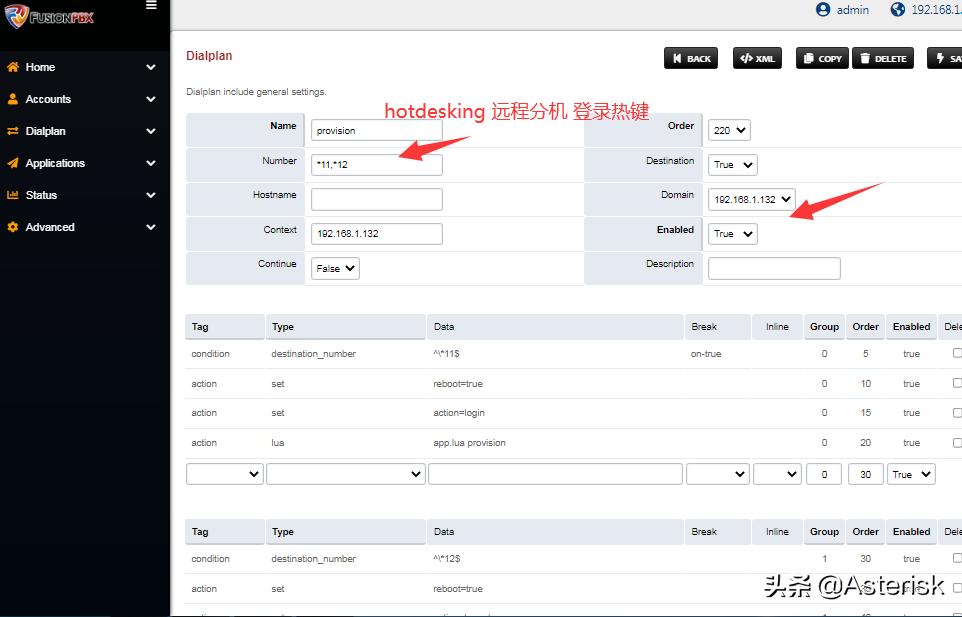
Task: Click the Dialplan paper-plane sidebar icon
Action: point(14,130)
